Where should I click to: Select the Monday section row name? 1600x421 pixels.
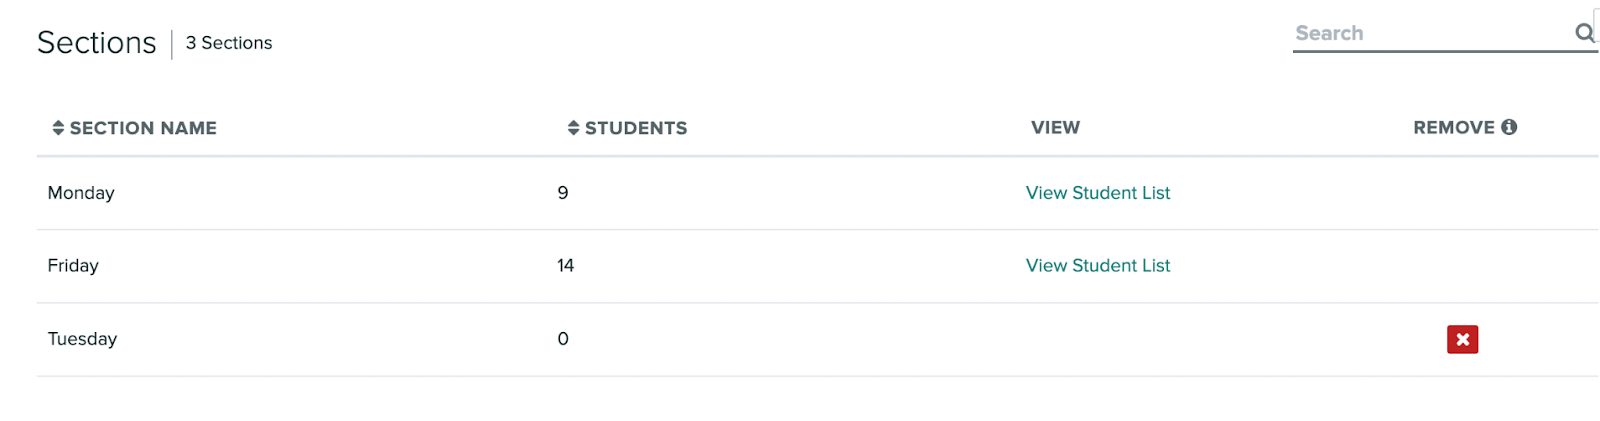[81, 193]
